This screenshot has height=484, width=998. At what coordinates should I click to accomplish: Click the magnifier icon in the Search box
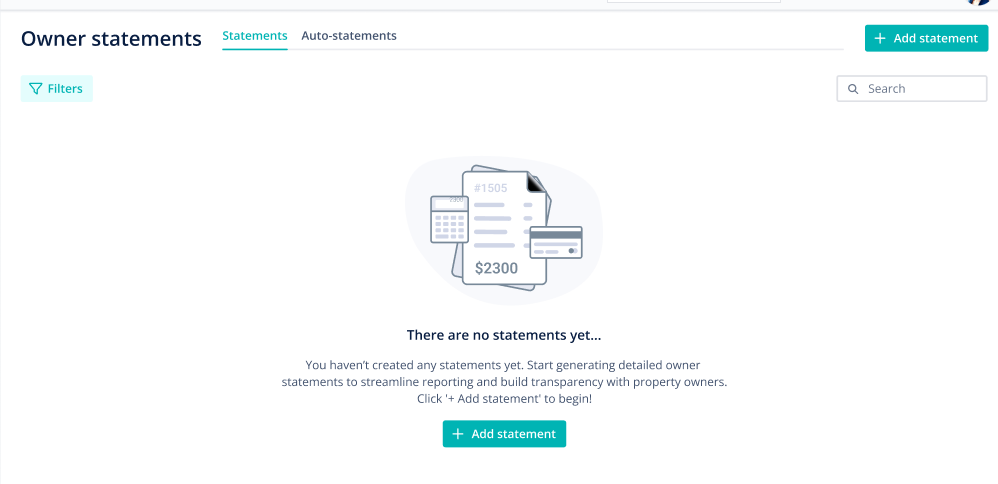coord(853,89)
